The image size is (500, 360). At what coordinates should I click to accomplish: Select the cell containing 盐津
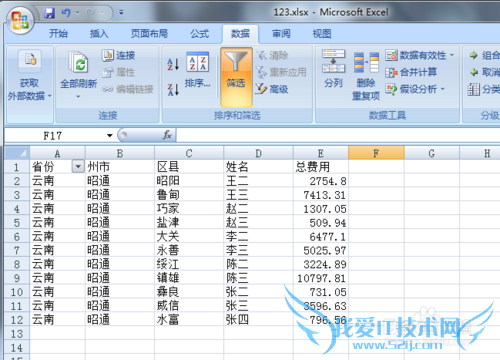[x=189, y=222]
